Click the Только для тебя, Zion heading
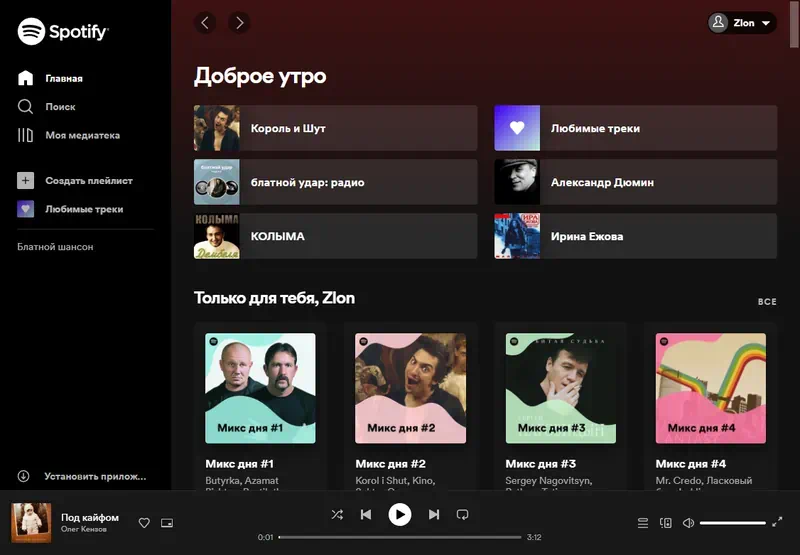Screen dimensions: 800x555 coord(274,298)
